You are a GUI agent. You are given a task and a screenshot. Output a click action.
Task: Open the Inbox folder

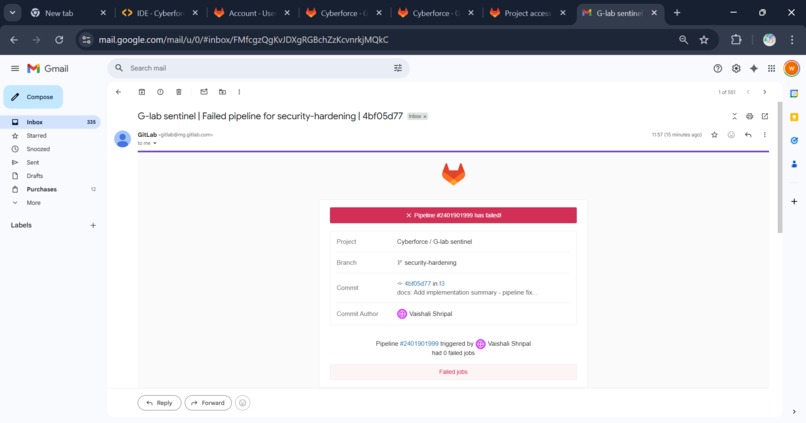(50, 122)
